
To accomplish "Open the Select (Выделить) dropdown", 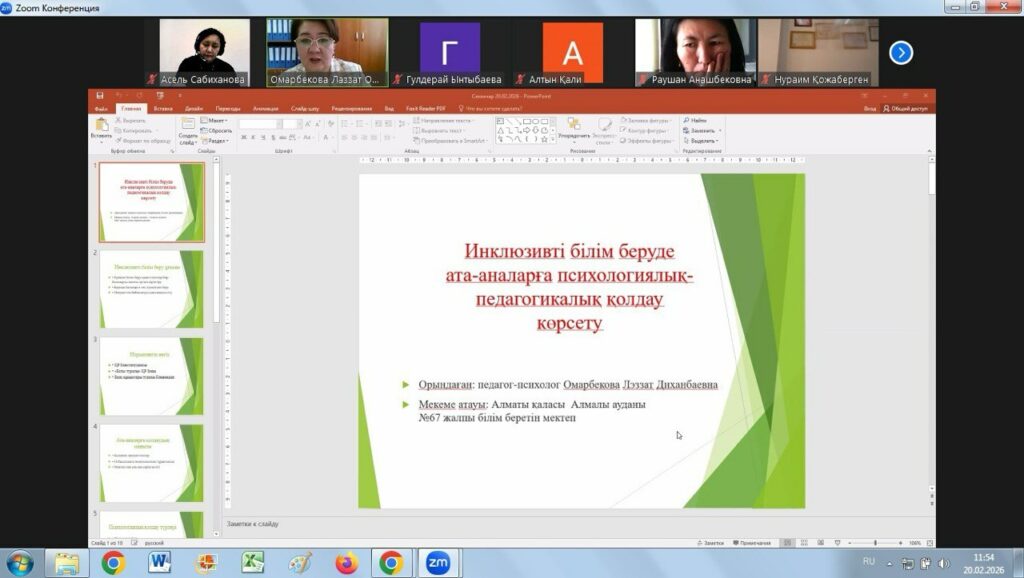I will click(x=703, y=141).
